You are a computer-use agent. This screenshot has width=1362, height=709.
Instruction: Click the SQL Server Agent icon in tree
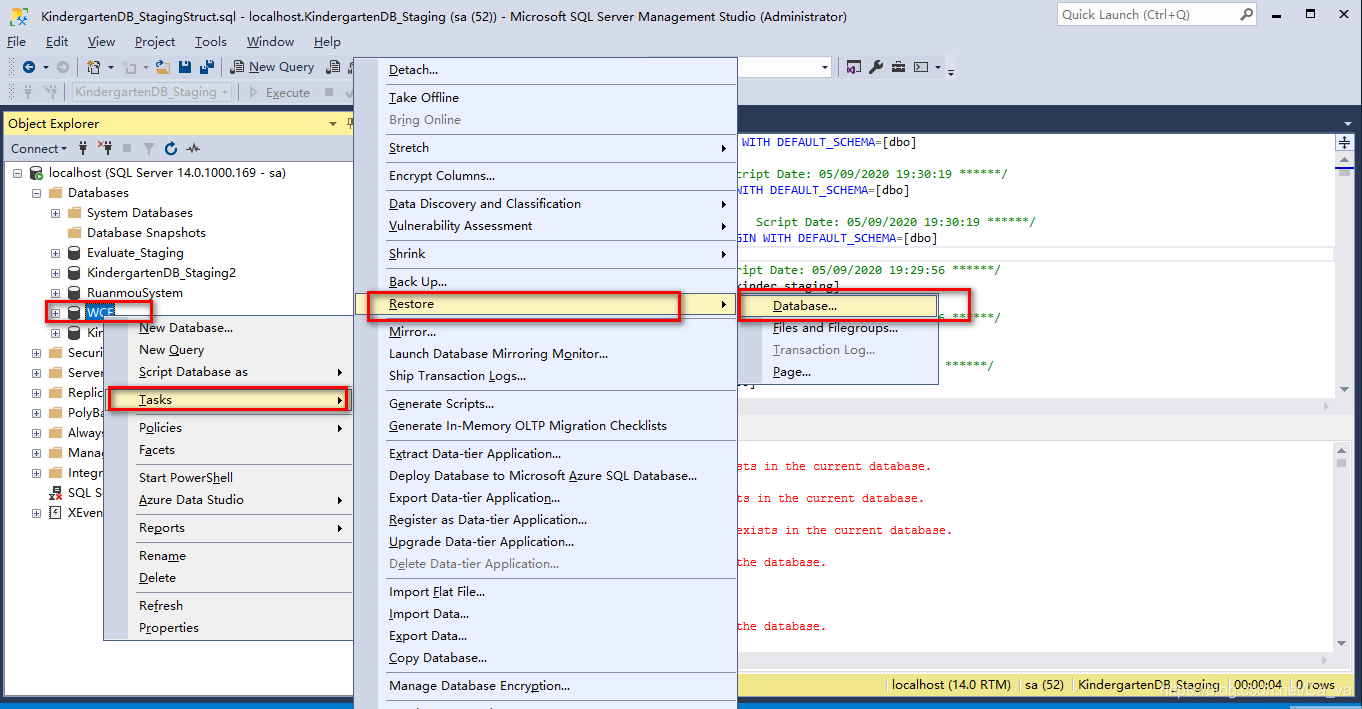coord(57,492)
